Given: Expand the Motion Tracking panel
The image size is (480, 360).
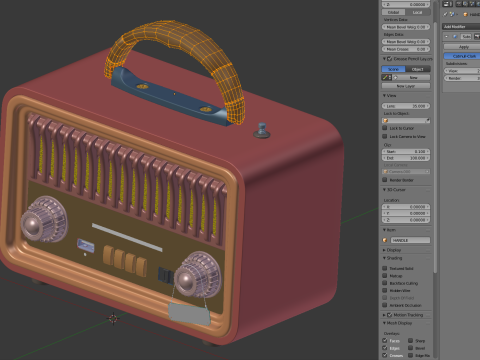Looking at the screenshot, I should pos(384,315).
